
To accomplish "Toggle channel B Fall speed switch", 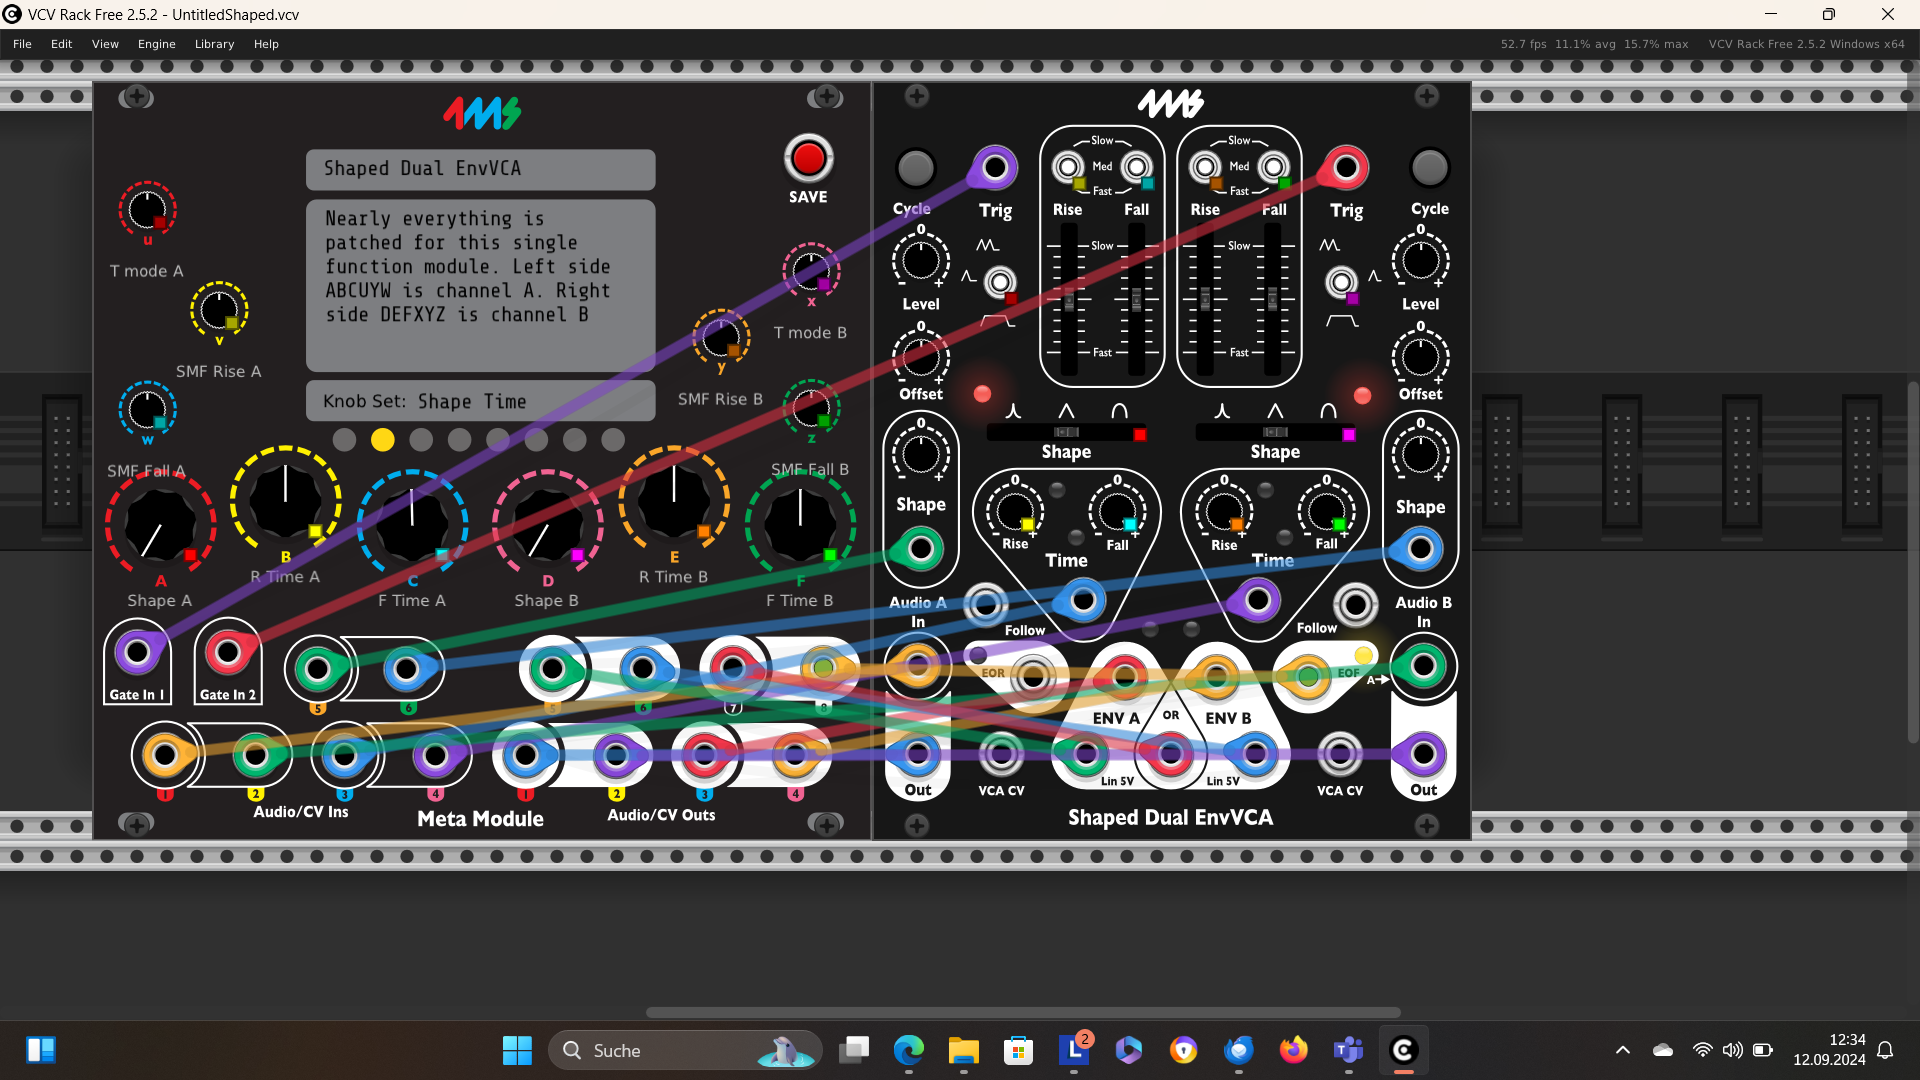I will pyautogui.click(x=1273, y=167).
